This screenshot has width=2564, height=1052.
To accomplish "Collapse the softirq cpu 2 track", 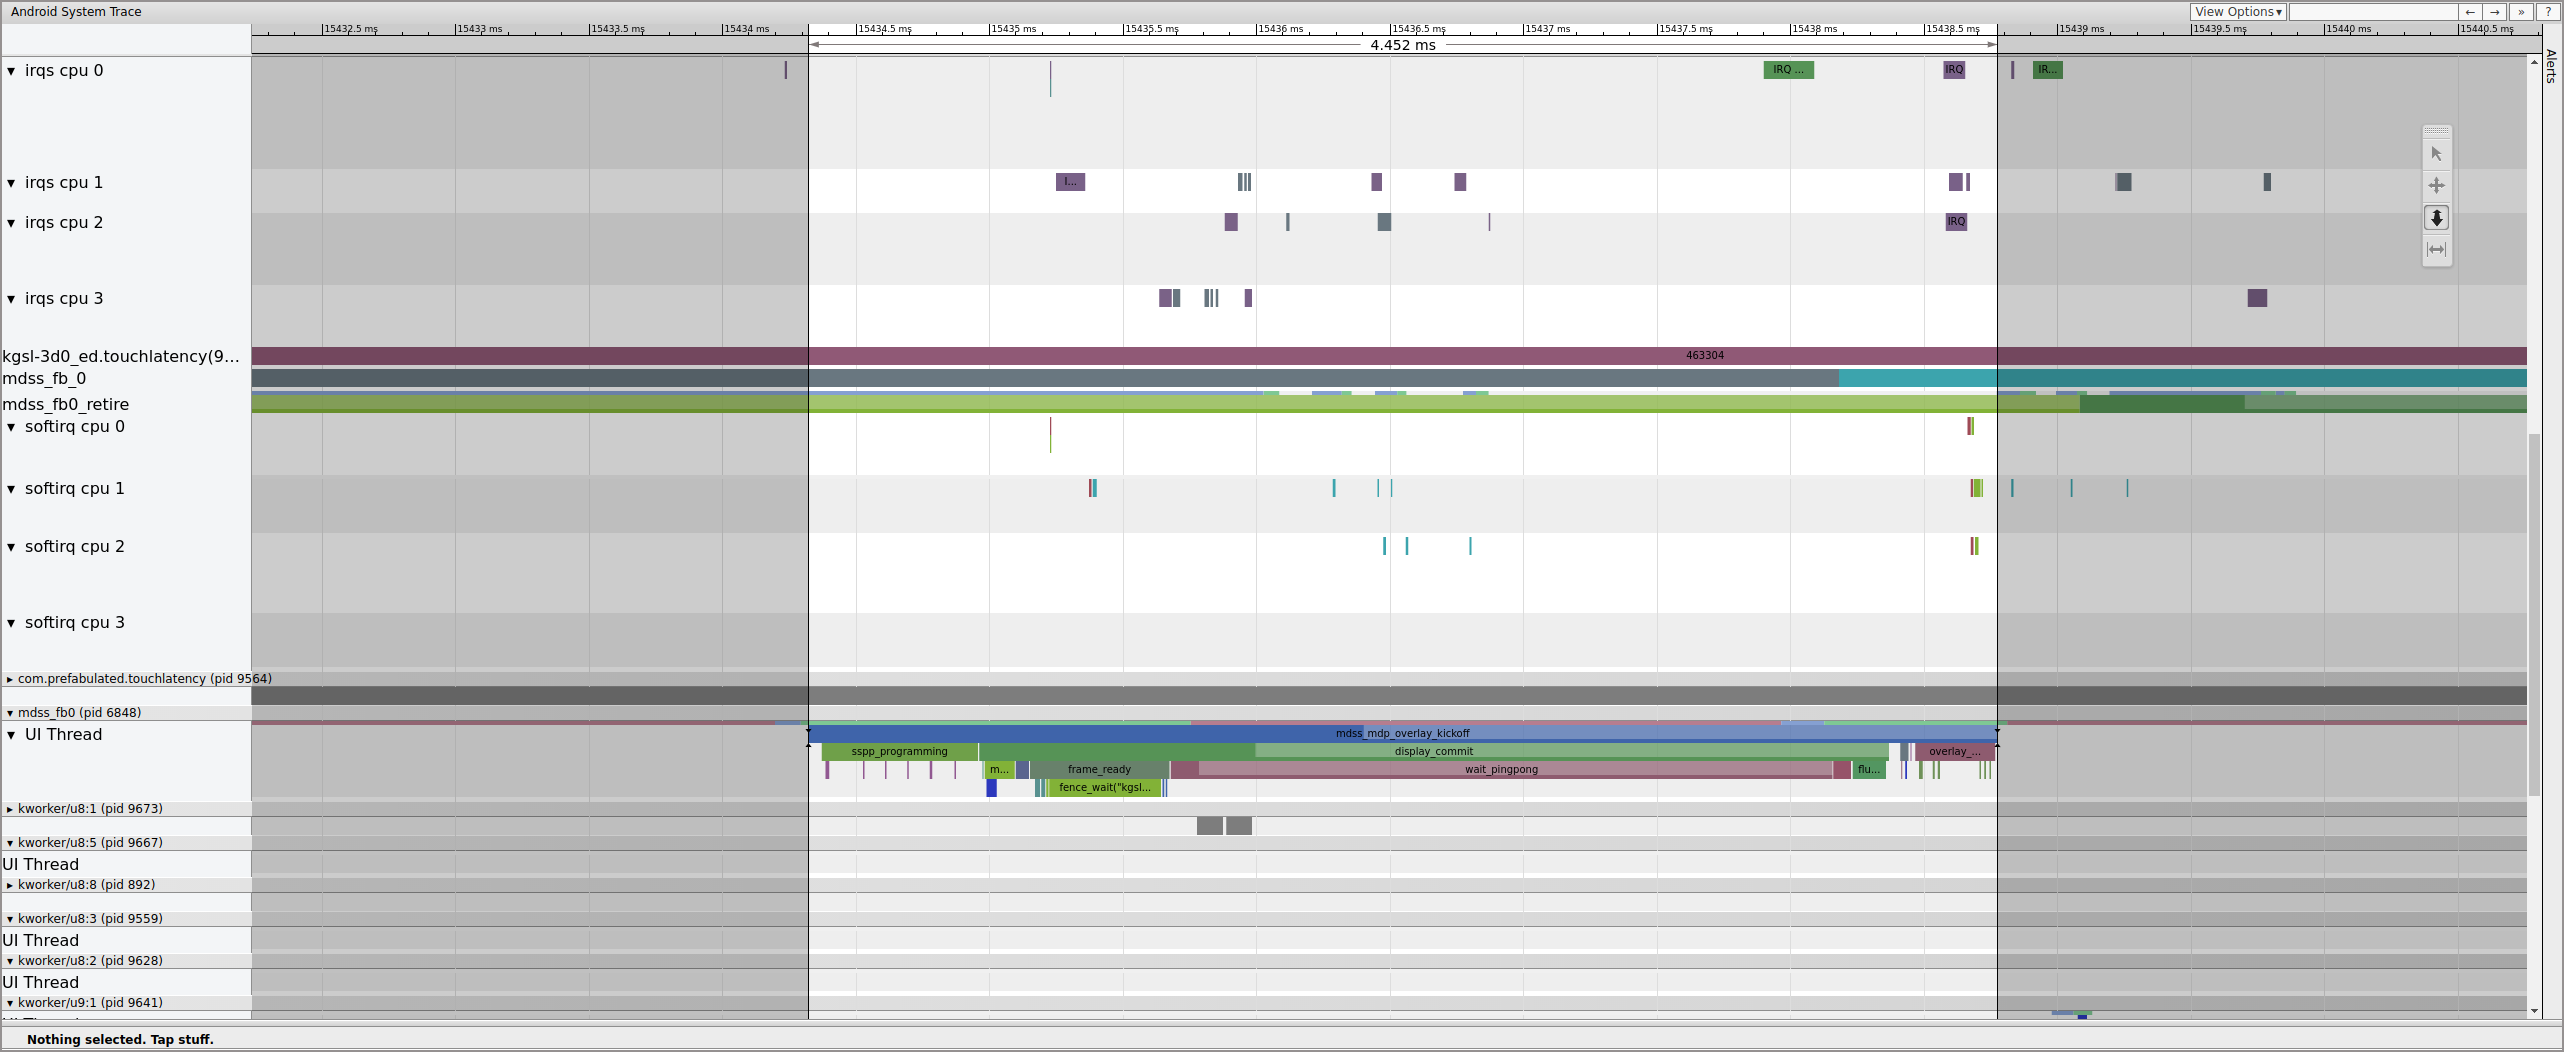I will (12, 546).
